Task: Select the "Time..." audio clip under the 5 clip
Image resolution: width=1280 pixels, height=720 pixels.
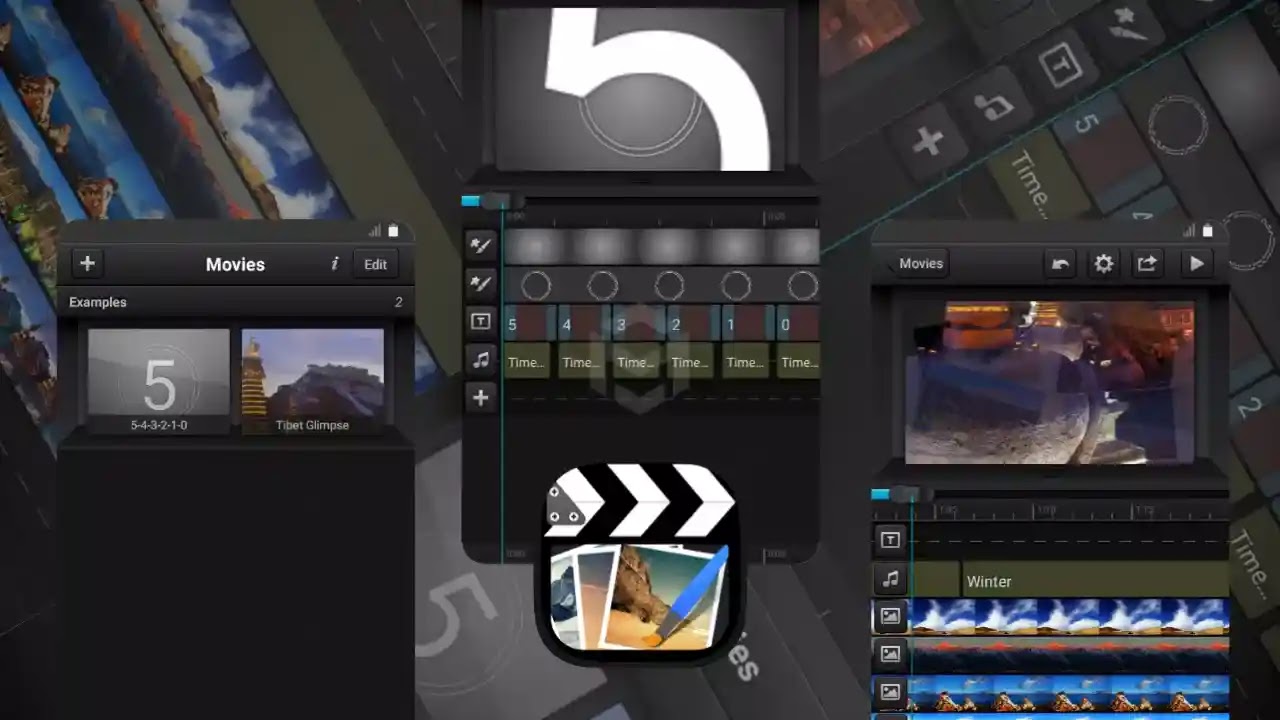Action: tap(527, 361)
